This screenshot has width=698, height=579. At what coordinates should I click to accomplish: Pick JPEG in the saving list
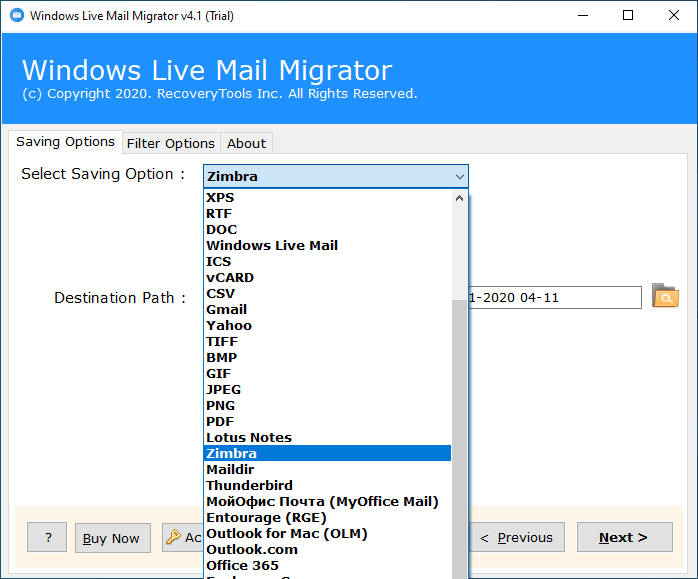click(327, 390)
